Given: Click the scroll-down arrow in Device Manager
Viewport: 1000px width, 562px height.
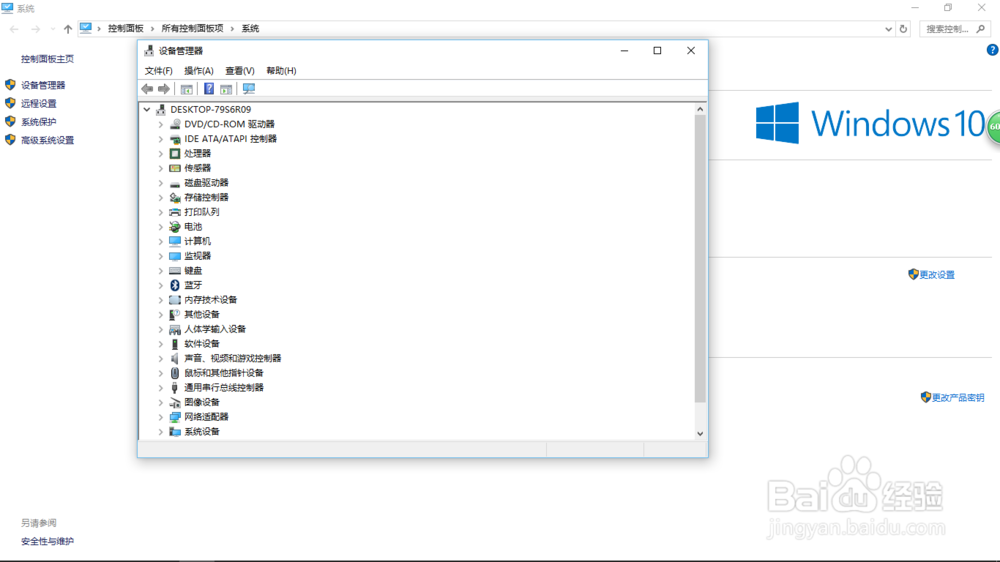Looking at the screenshot, I should click(x=700, y=434).
